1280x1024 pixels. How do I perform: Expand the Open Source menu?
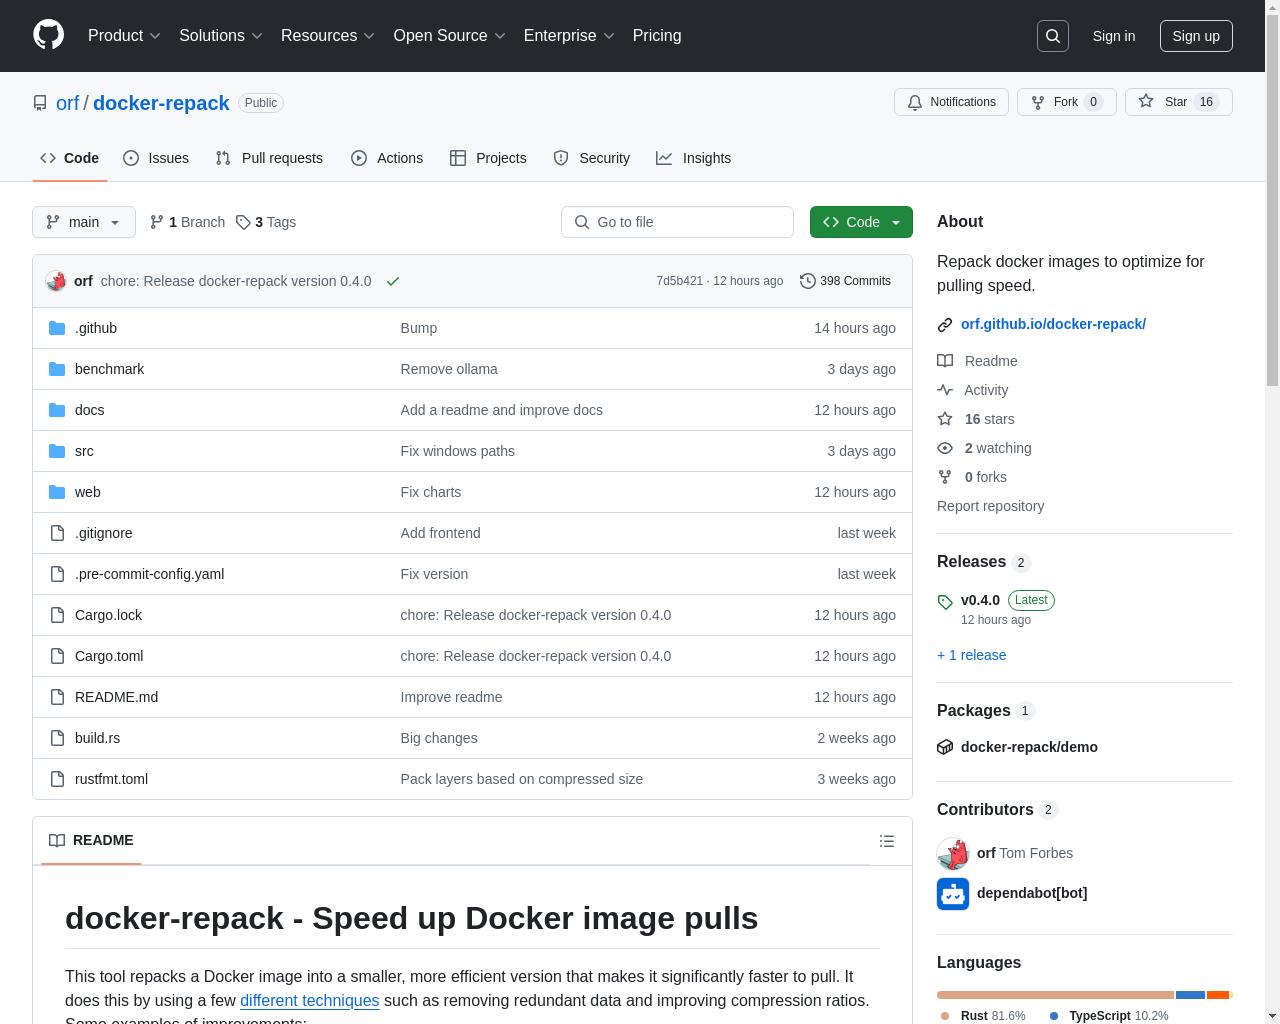click(450, 35)
